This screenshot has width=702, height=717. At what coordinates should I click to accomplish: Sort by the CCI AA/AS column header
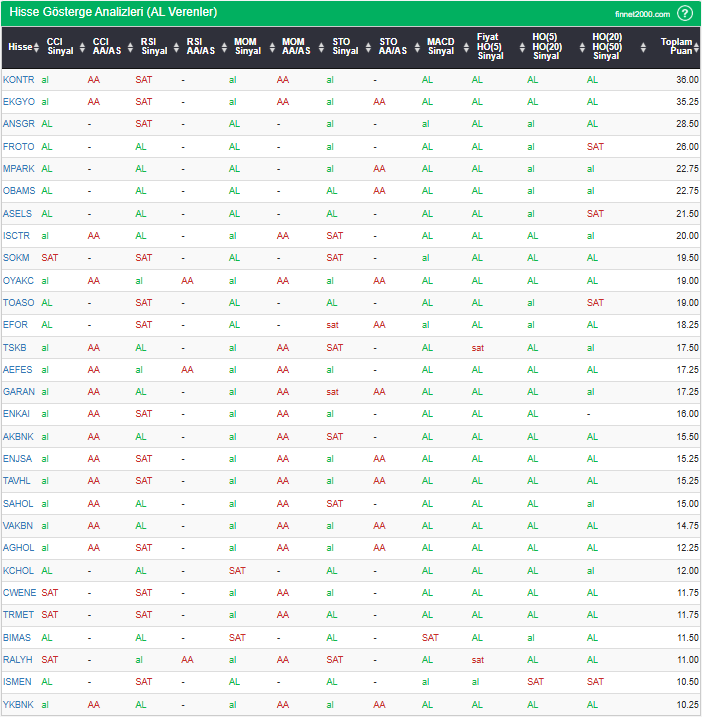click(106, 46)
